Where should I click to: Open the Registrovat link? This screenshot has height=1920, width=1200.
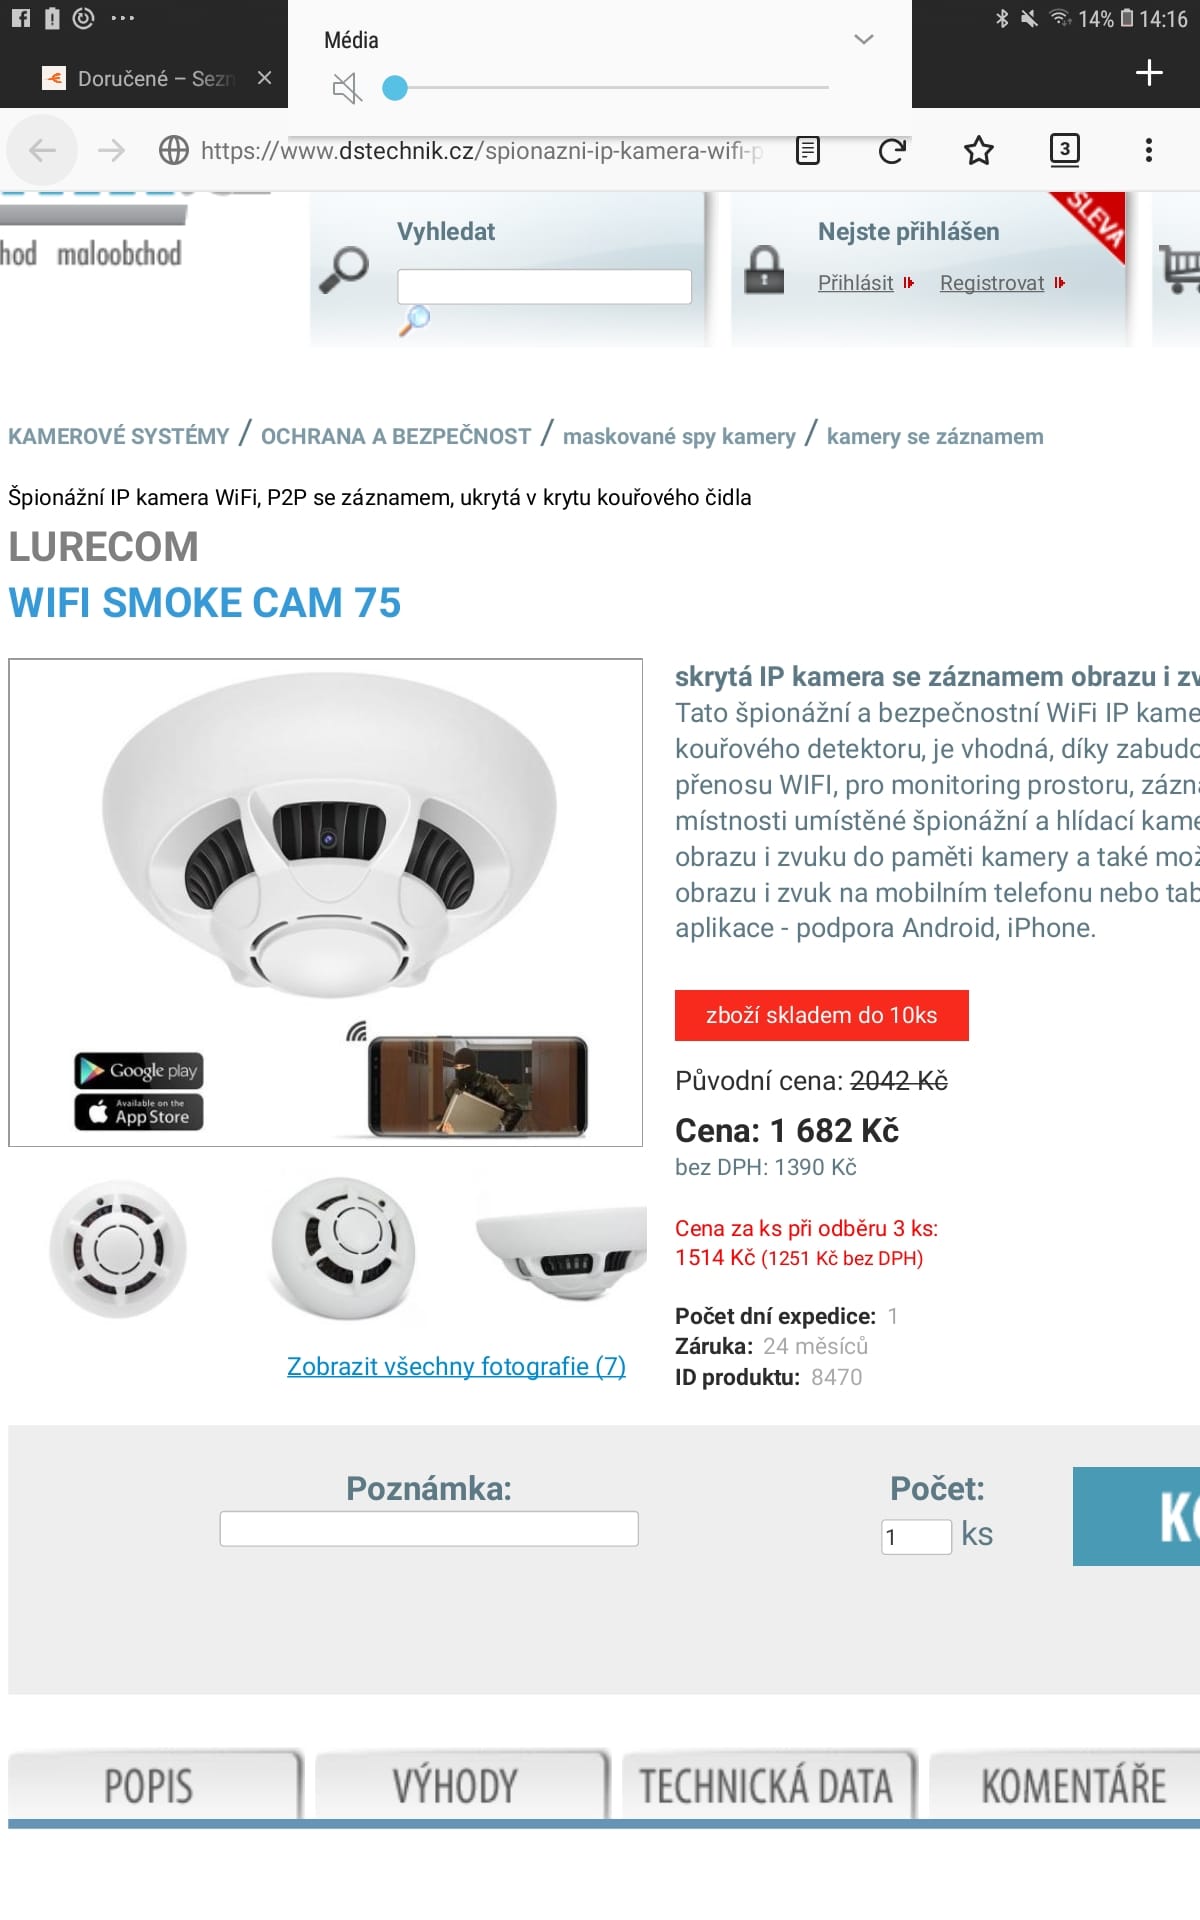992,283
